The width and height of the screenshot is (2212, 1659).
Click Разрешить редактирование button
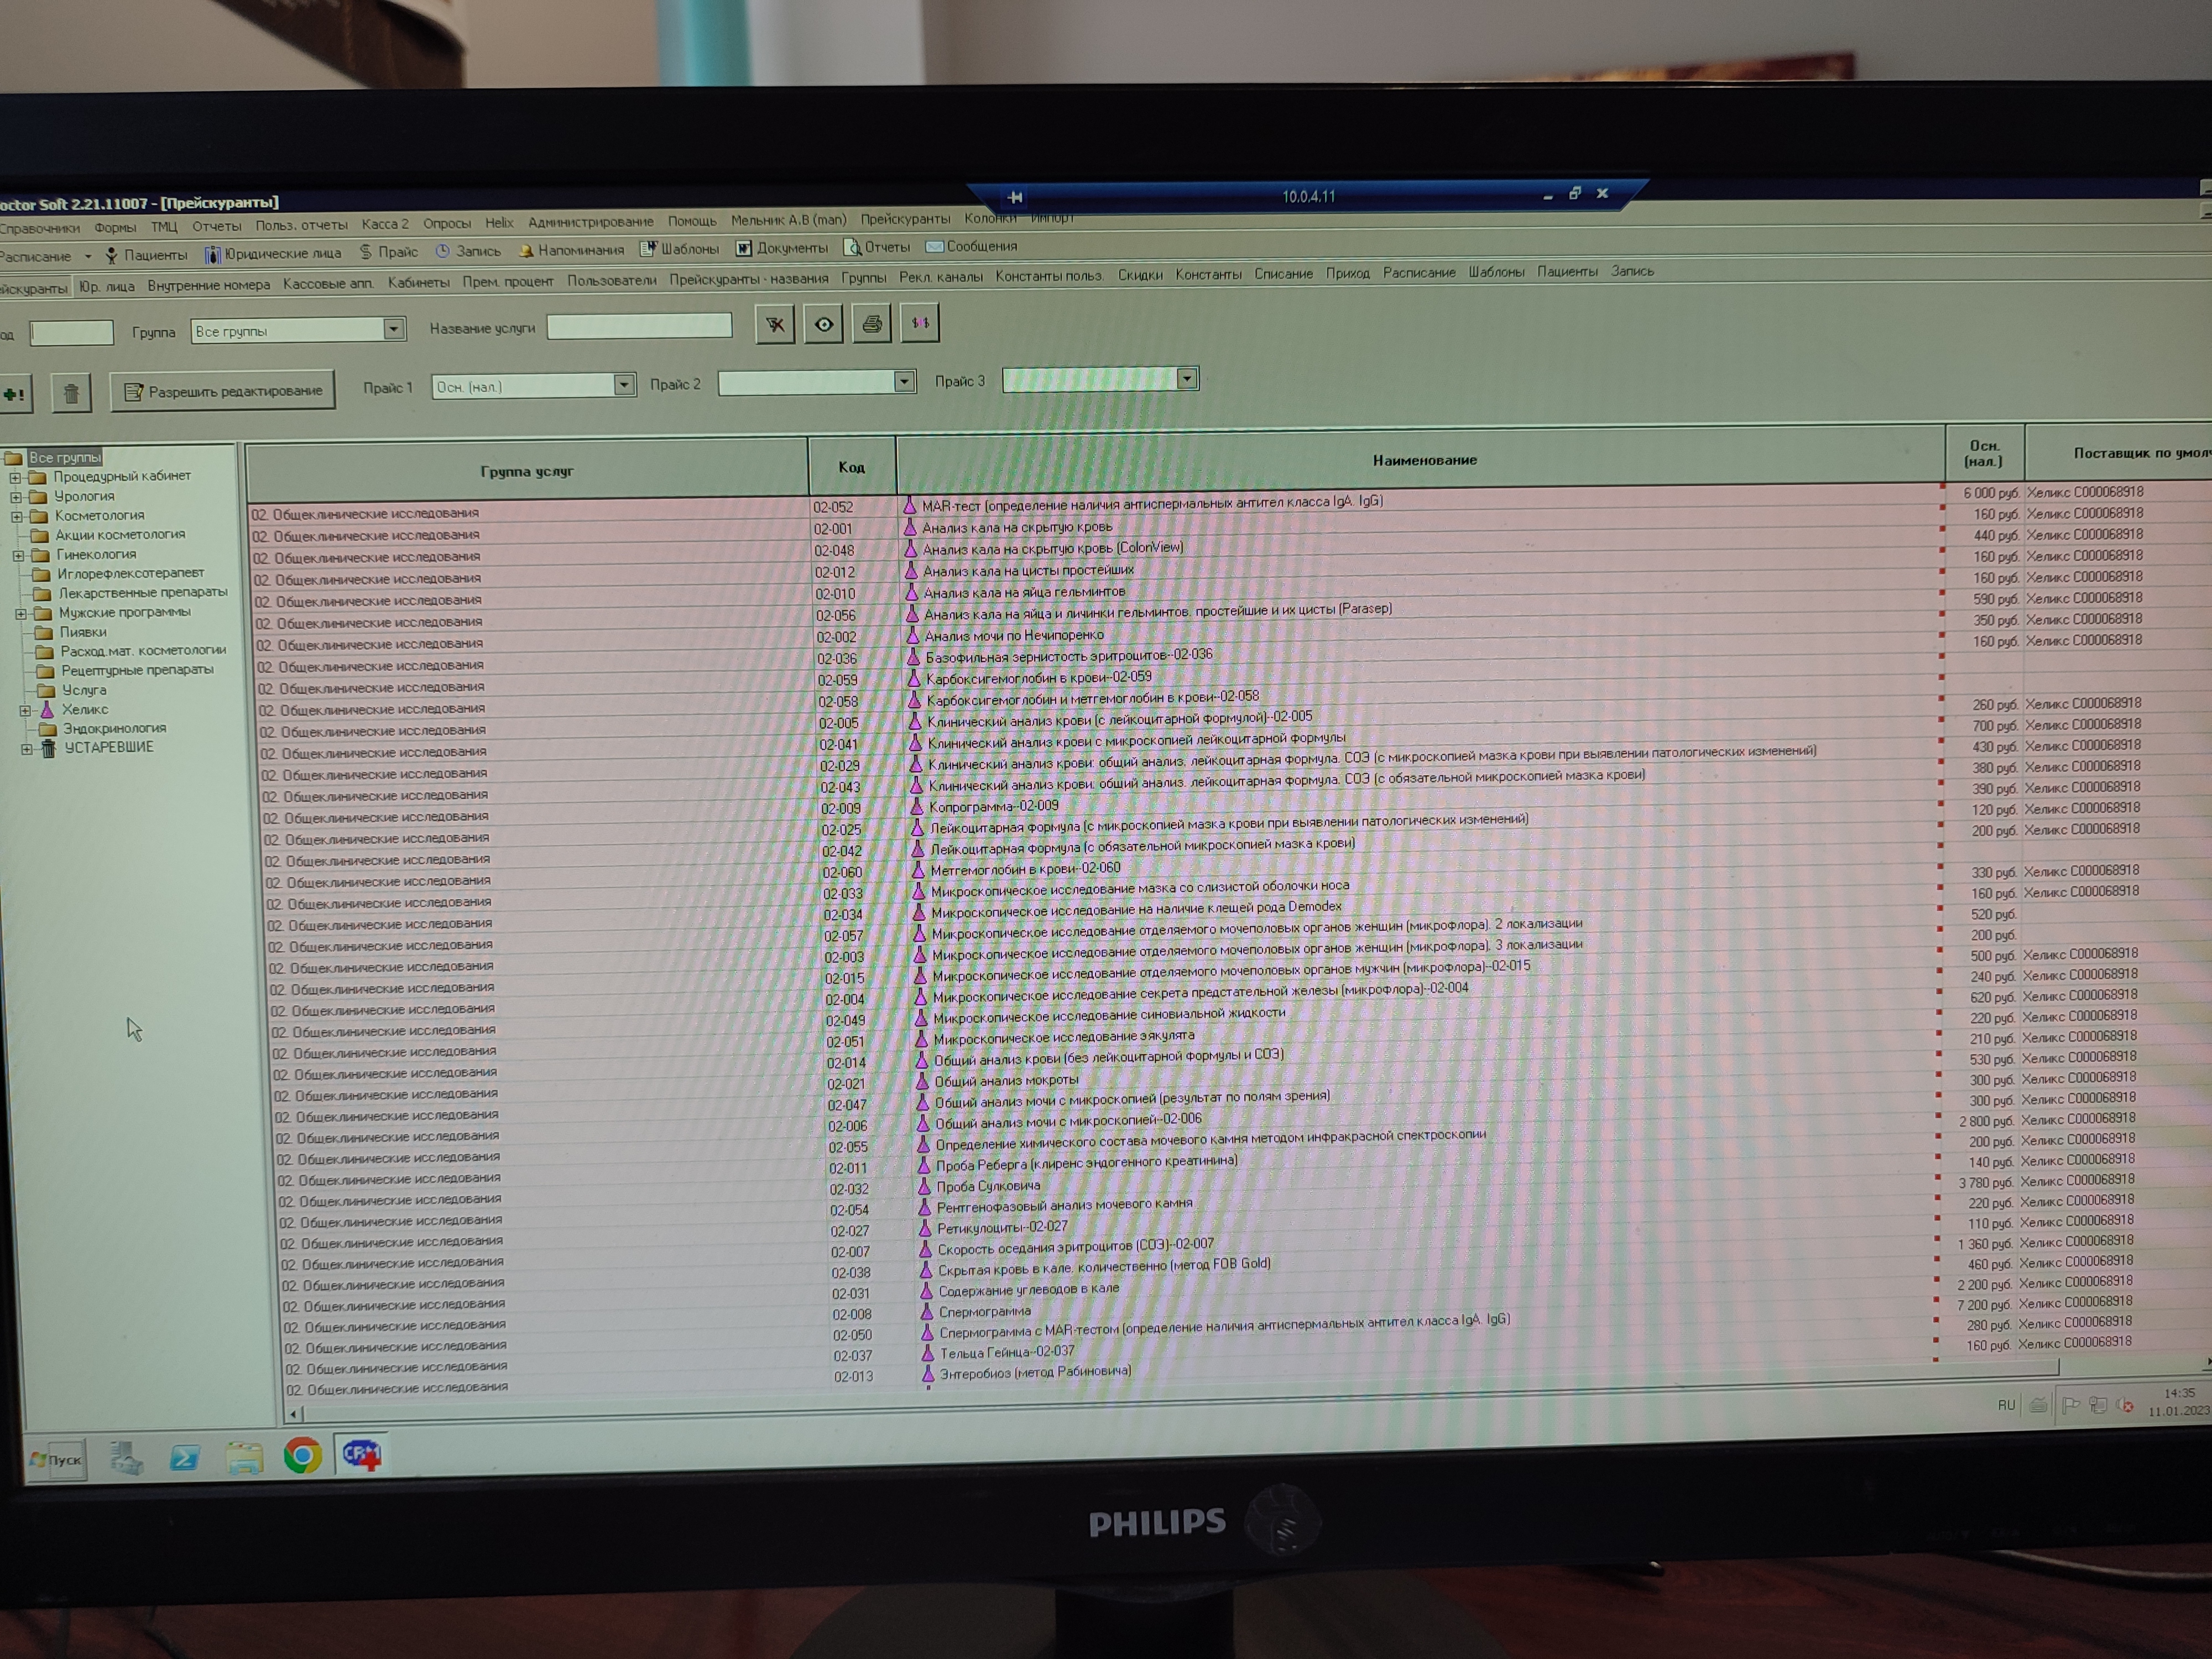(223, 391)
